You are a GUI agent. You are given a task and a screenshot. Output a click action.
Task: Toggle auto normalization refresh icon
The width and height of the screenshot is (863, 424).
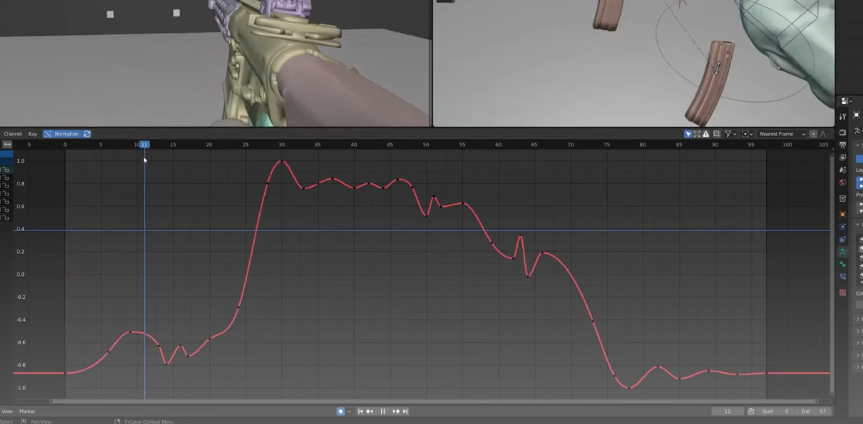click(87, 134)
